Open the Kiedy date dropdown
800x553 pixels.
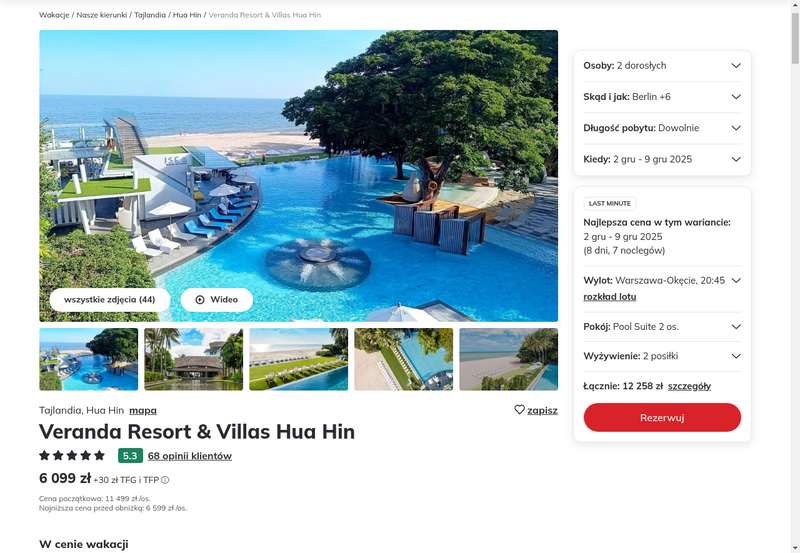pos(662,159)
